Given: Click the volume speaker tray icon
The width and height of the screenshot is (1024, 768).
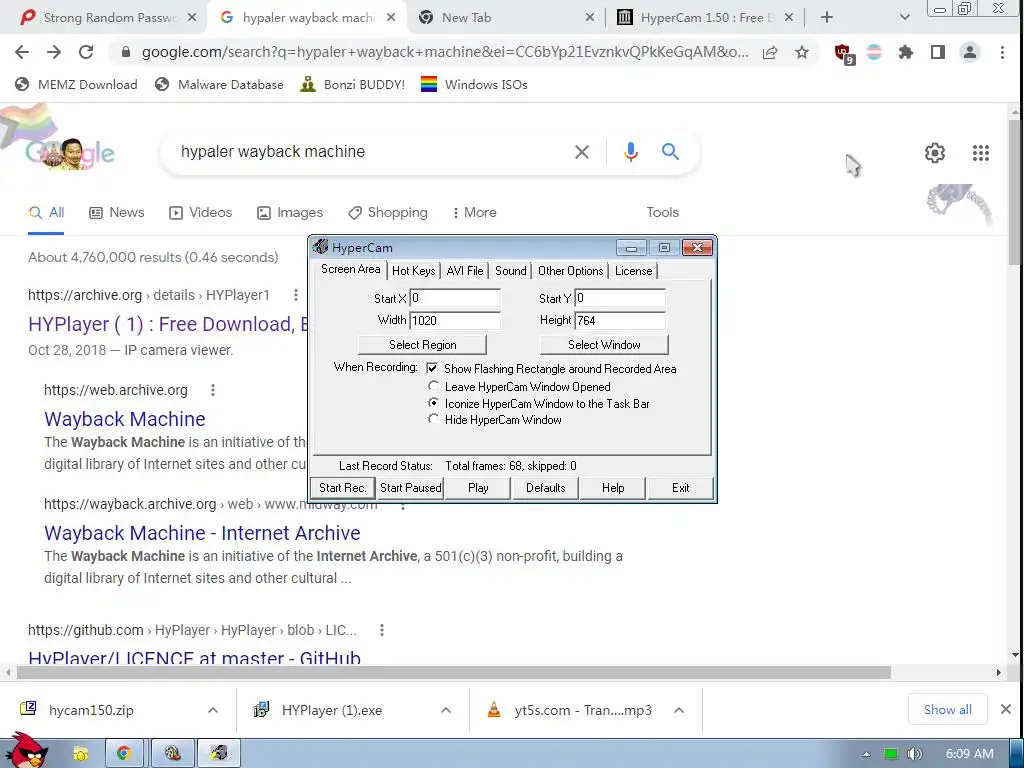Looking at the screenshot, I should (915, 754).
